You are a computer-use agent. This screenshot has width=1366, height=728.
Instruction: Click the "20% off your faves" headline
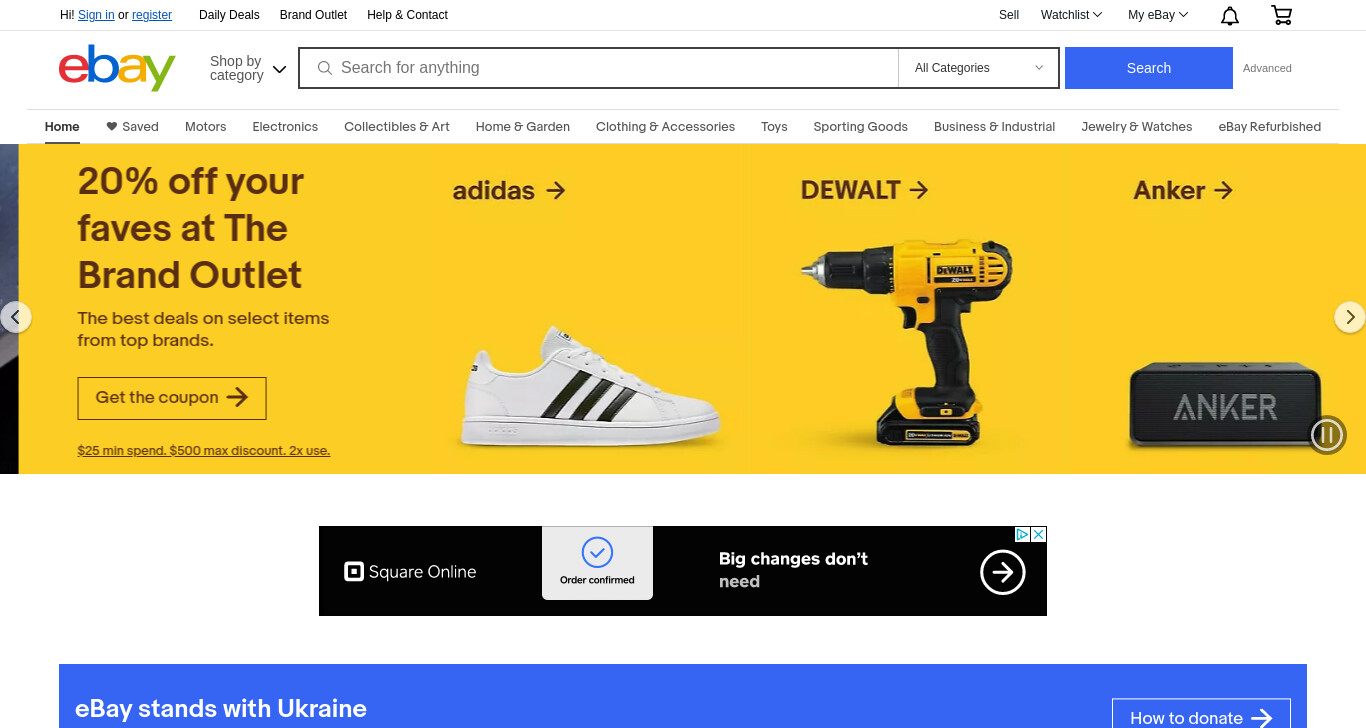click(x=191, y=228)
